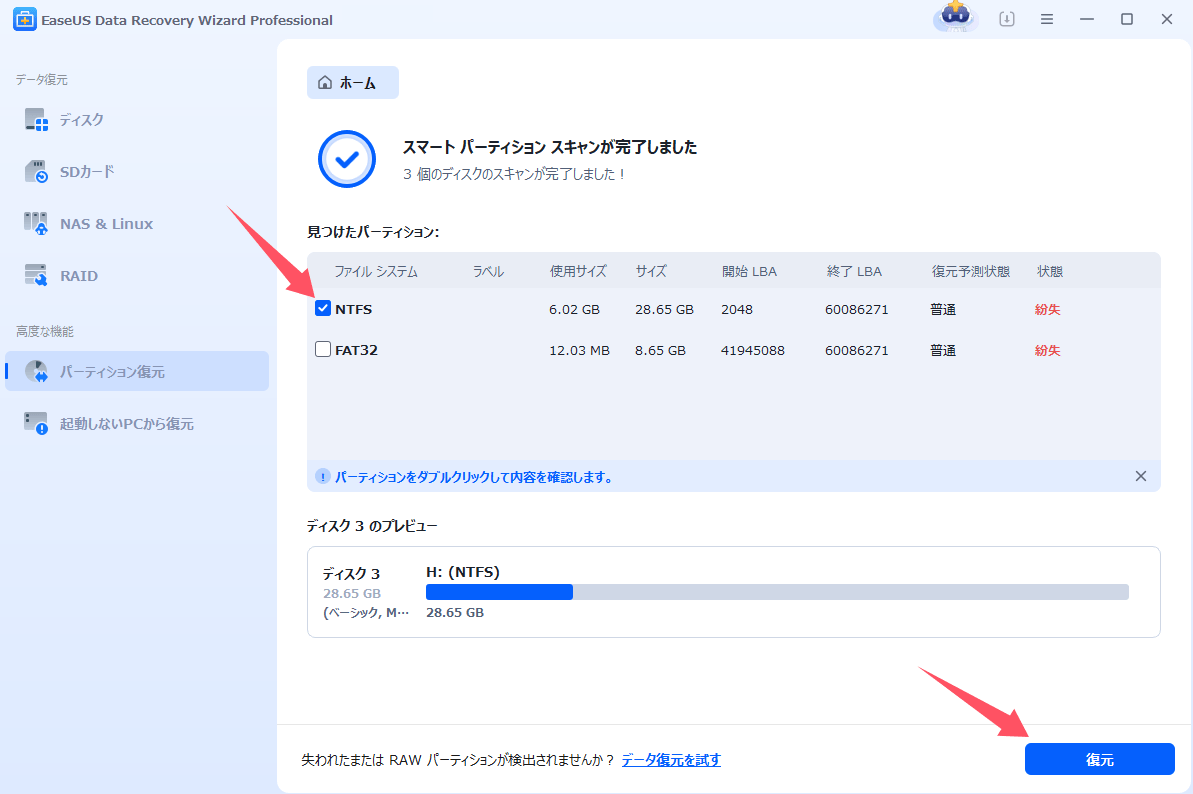
Task: Dismiss the double-click hint info bar
Action: [x=1140, y=477]
